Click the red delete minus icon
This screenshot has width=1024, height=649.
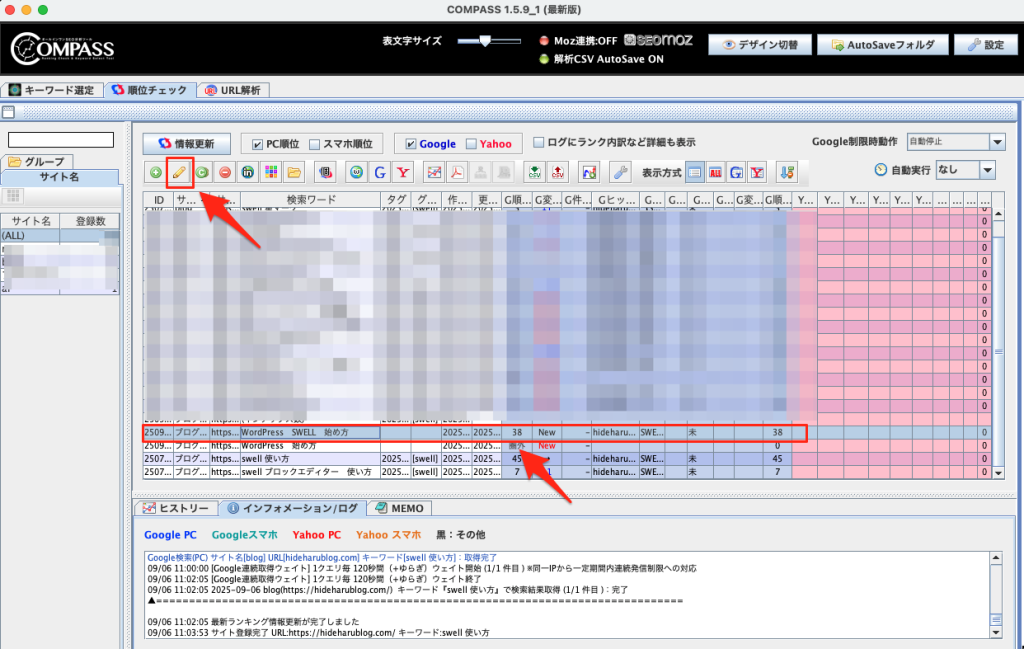click(225, 172)
